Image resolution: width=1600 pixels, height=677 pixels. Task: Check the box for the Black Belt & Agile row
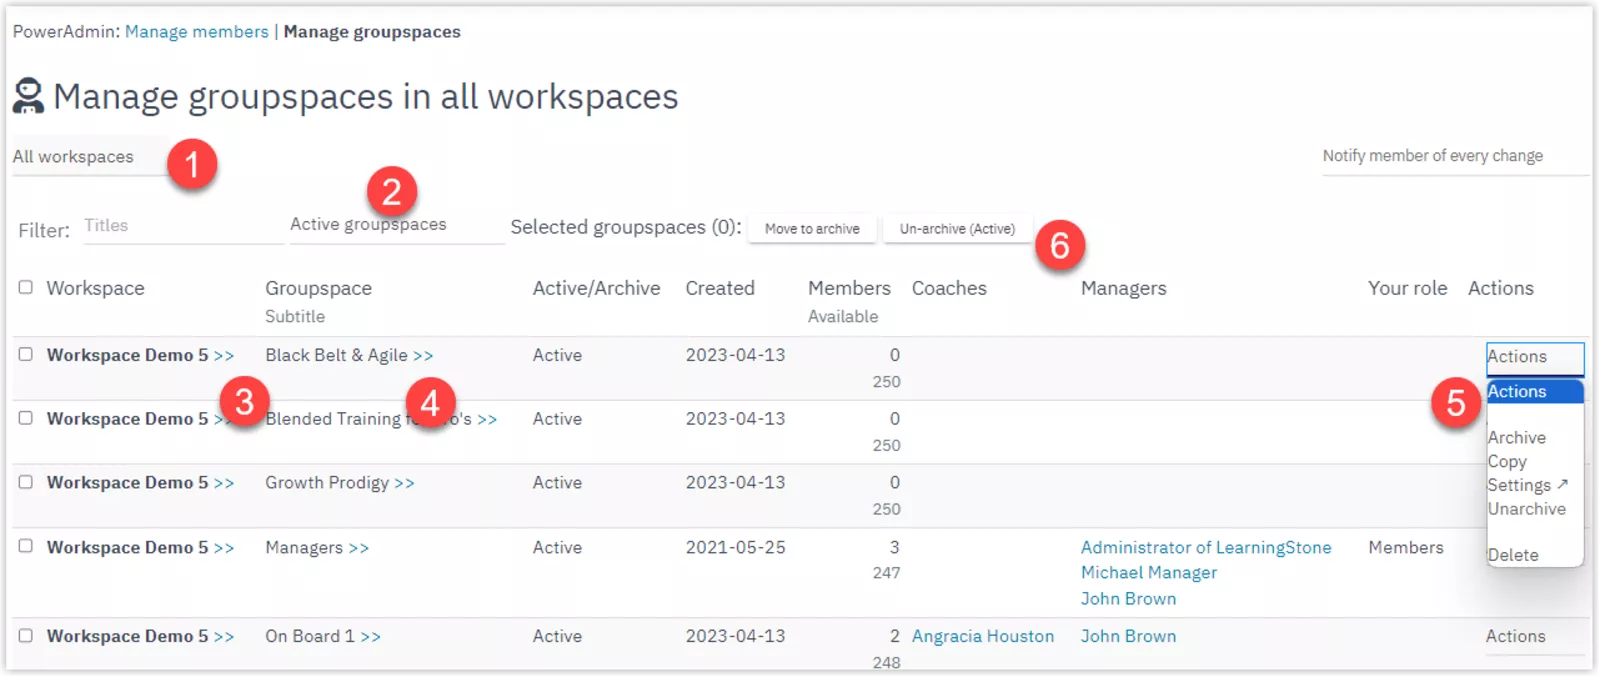tap(26, 354)
